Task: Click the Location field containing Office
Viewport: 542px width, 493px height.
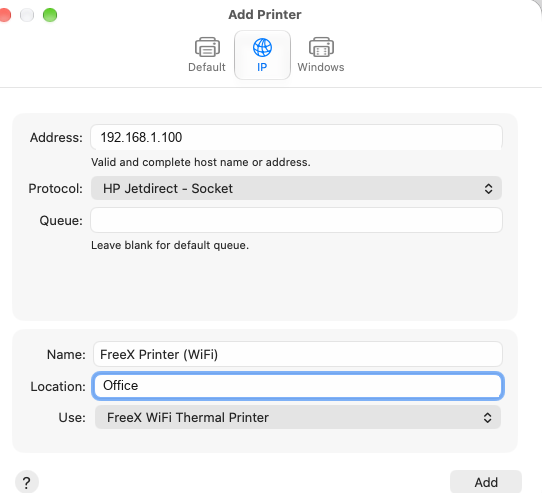Action: point(298,385)
